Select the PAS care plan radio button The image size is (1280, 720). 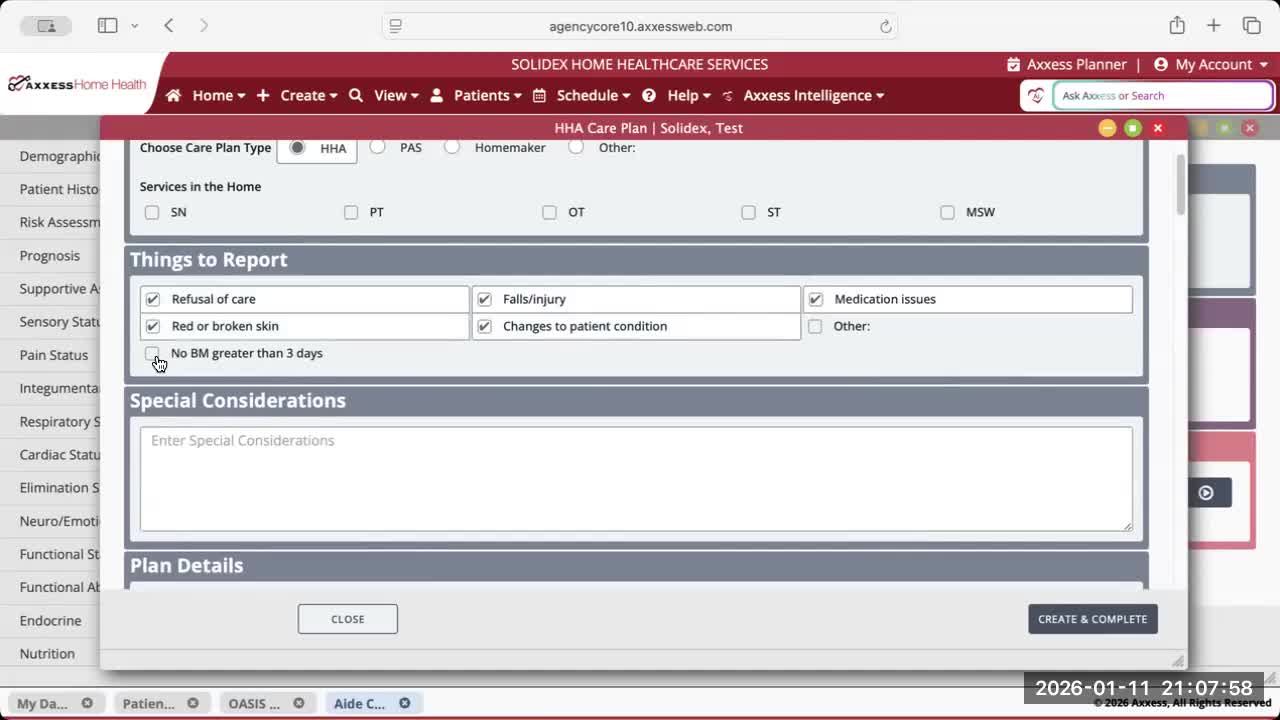click(378, 147)
